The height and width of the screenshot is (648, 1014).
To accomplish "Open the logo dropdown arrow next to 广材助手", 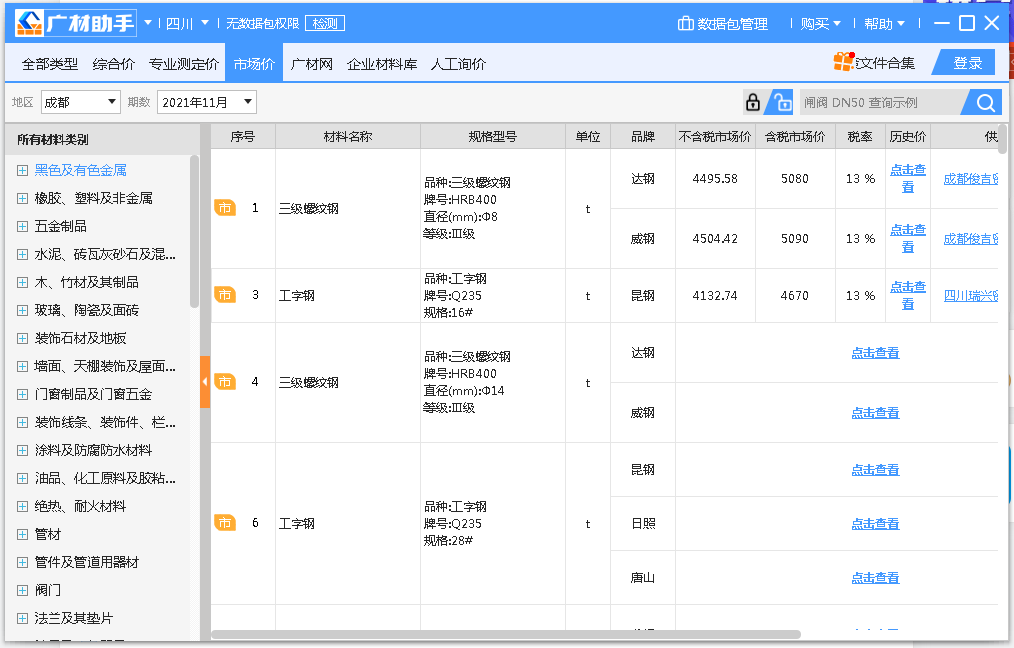I will click(x=147, y=23).
